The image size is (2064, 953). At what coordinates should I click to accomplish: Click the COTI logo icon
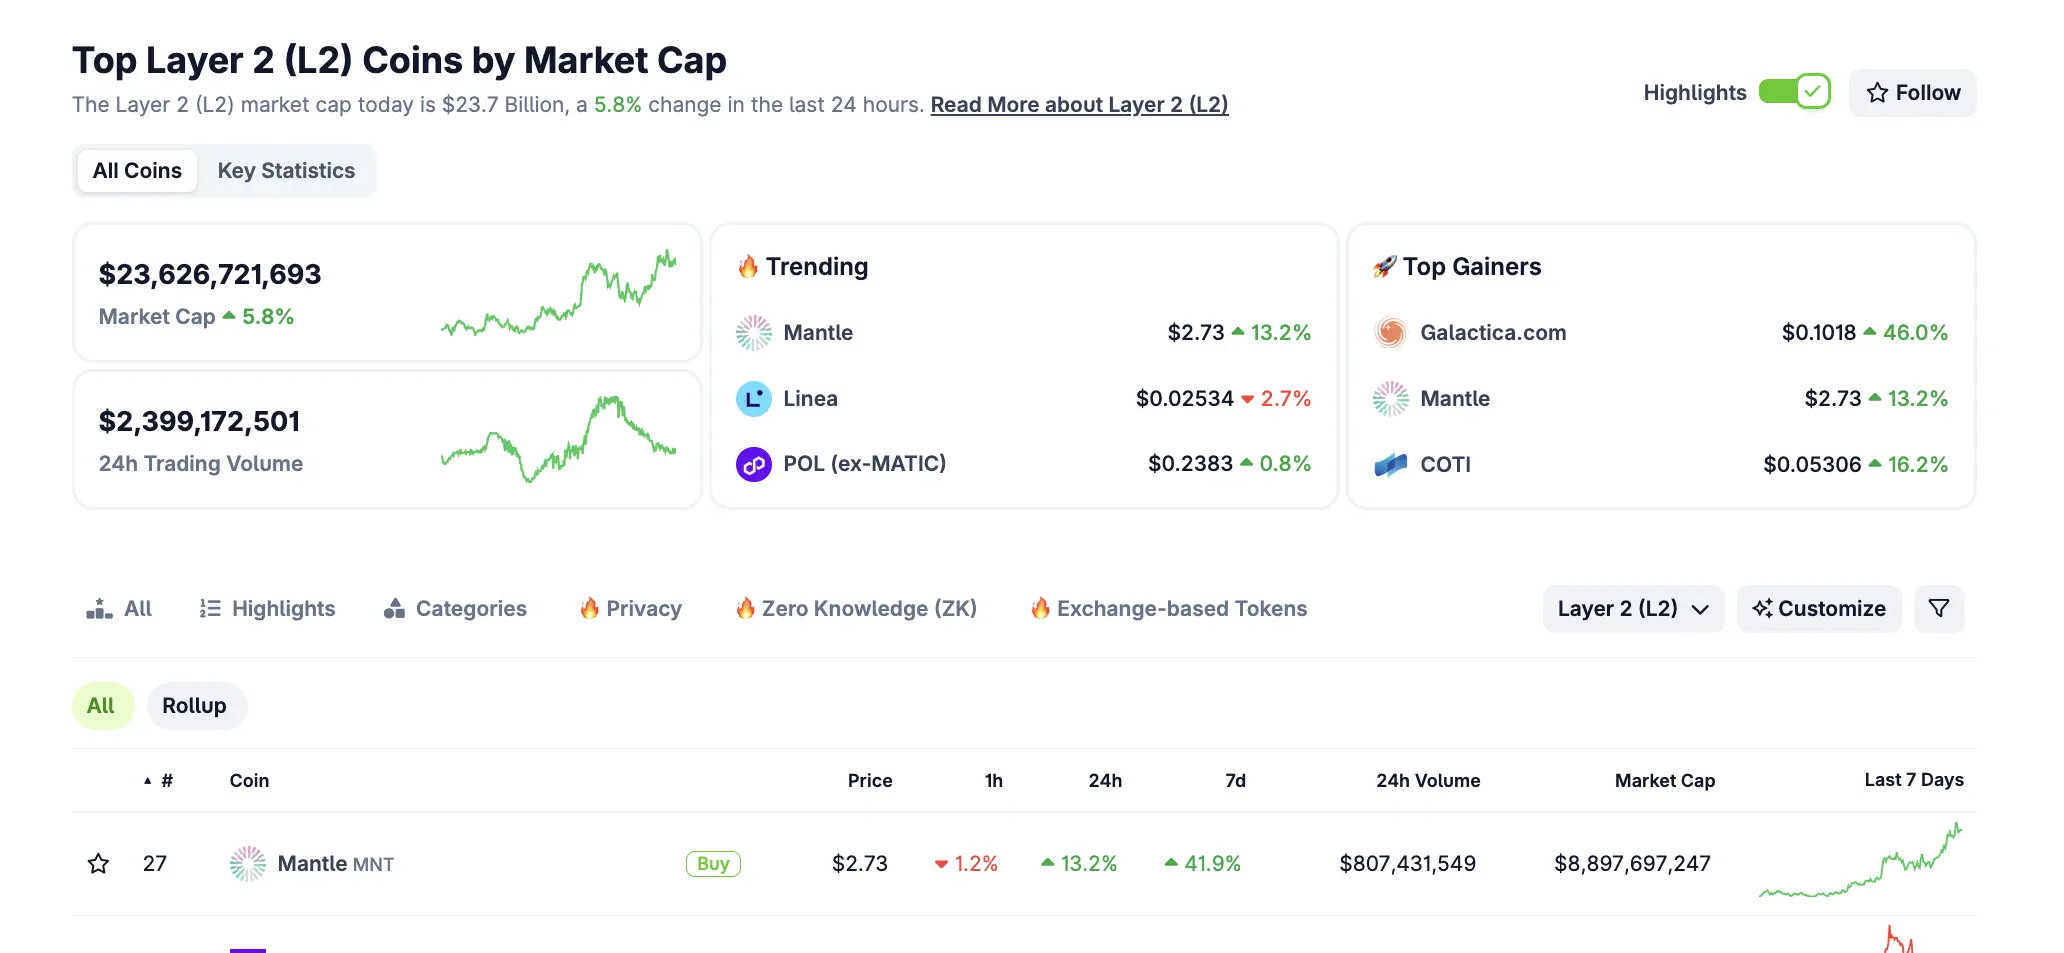(1390, 465)
